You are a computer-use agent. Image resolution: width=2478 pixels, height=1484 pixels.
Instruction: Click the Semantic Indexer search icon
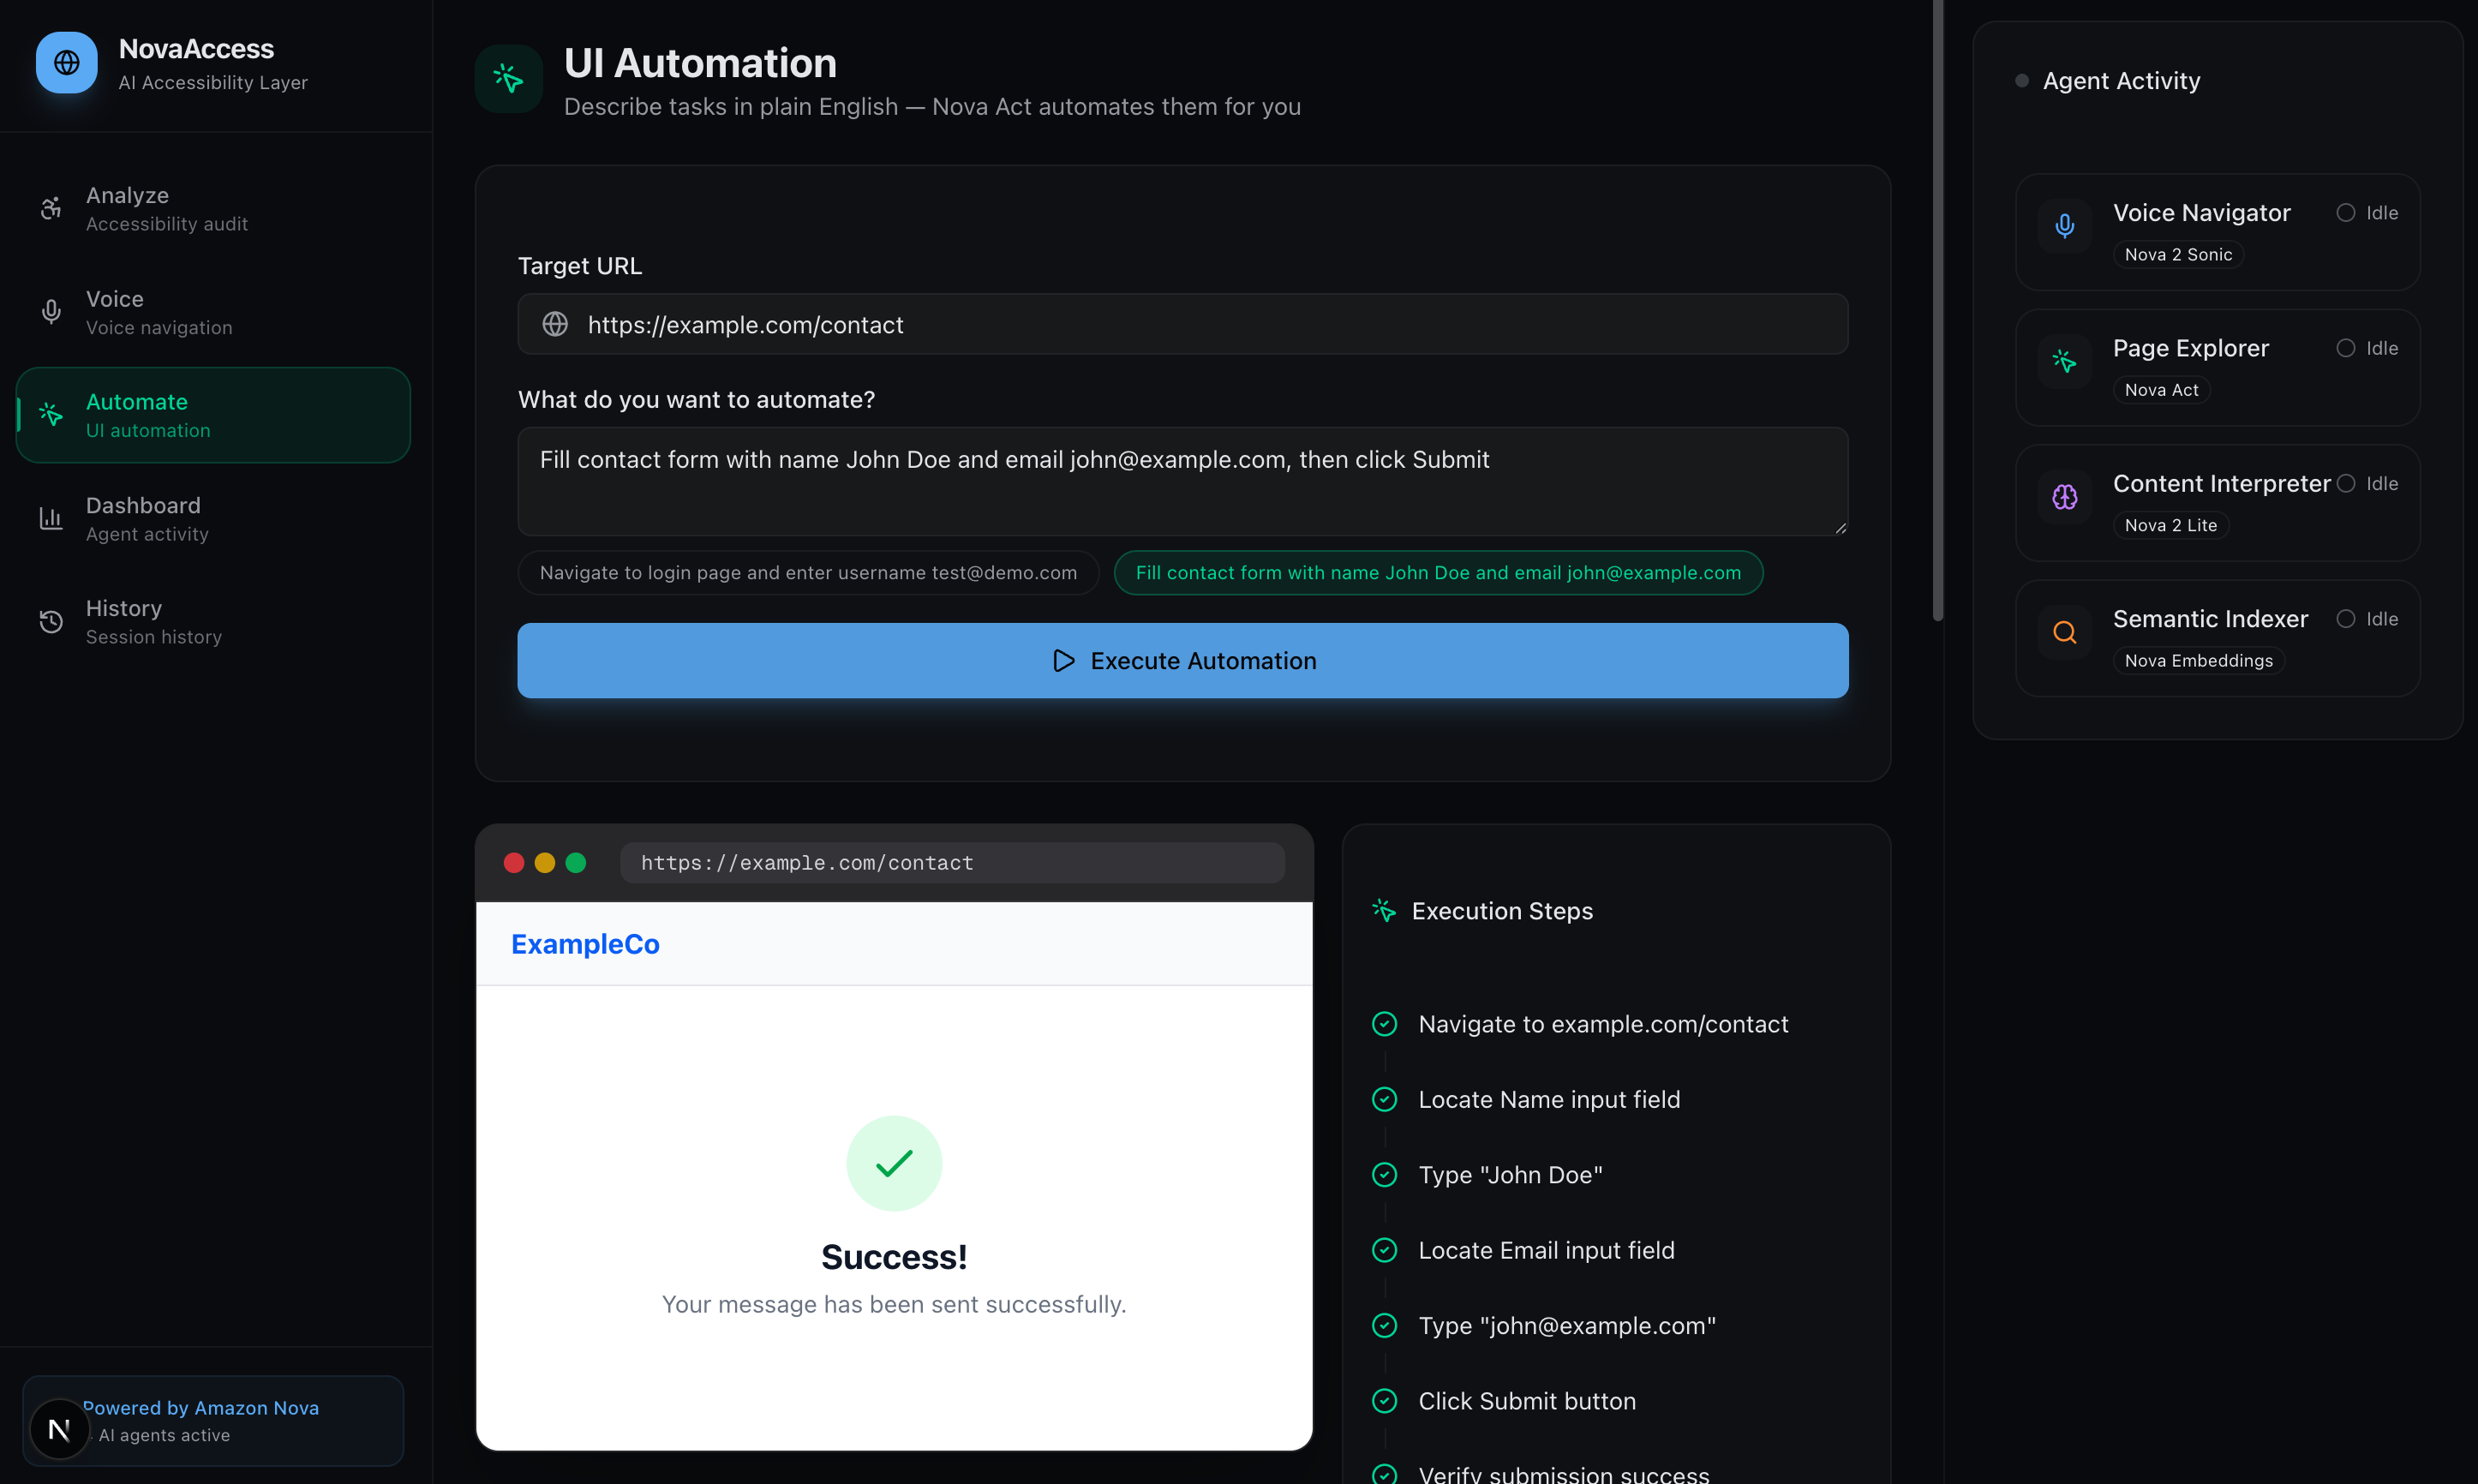point(2064,632)
